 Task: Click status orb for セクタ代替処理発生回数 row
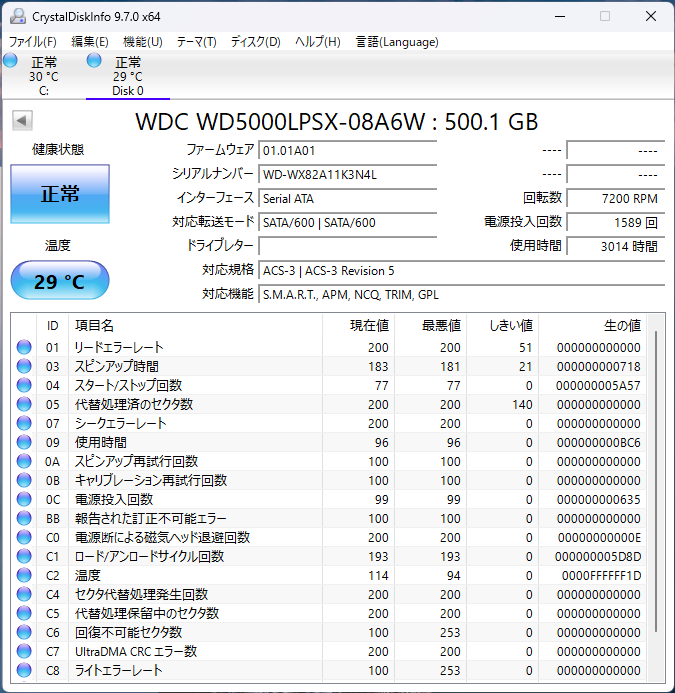(x=24, y=594)
